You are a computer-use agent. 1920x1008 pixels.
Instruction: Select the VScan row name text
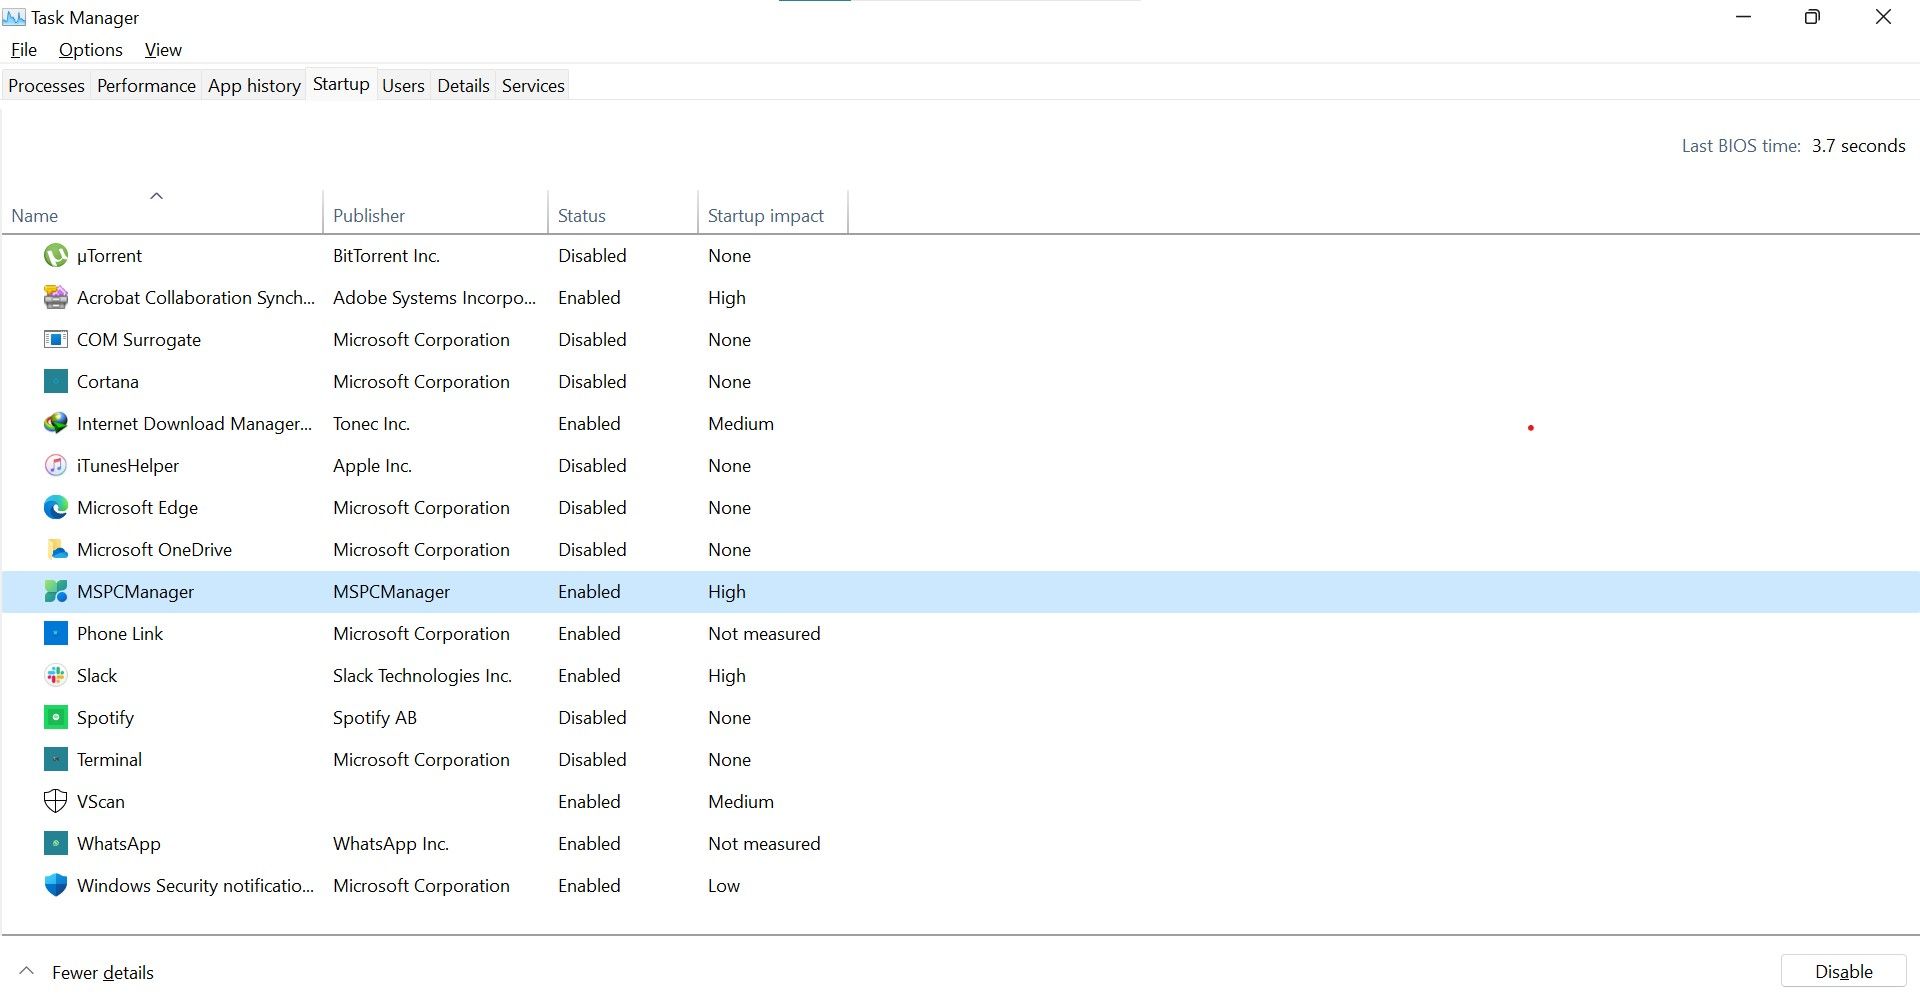pos(101,802)
